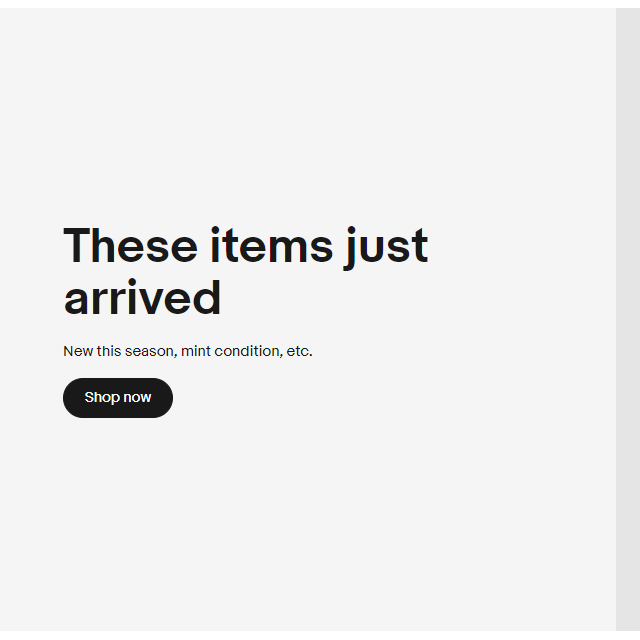Screen dimensions: 640x640
Task: Click the word 'These' in the heading
Action: 131,245
